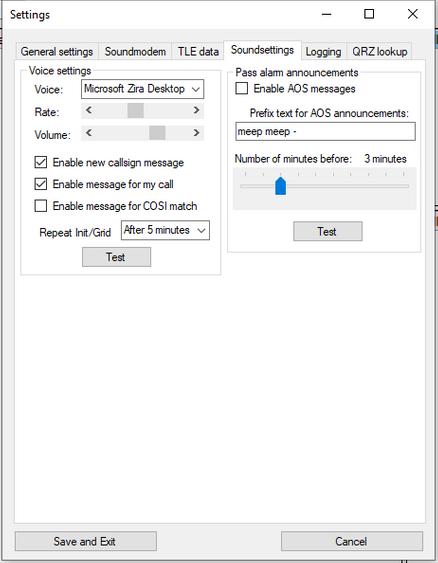Expand the Repeat Init/Grid dropdown
Viewport: 438px width, 563px height.
pos(166,230)
